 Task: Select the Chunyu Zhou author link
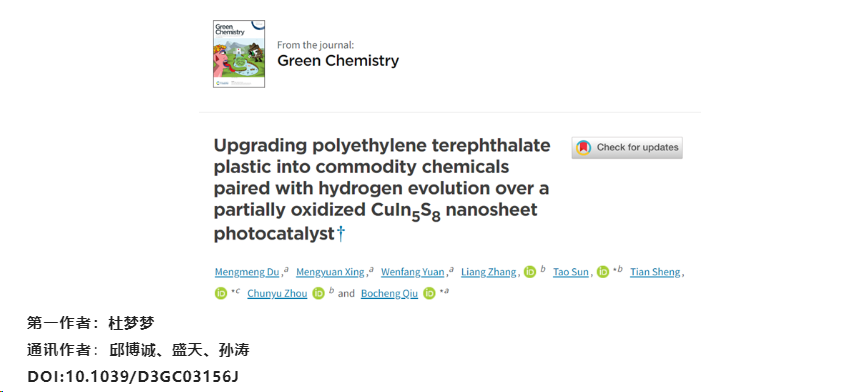pyautogui.click(x=277, y=294)
